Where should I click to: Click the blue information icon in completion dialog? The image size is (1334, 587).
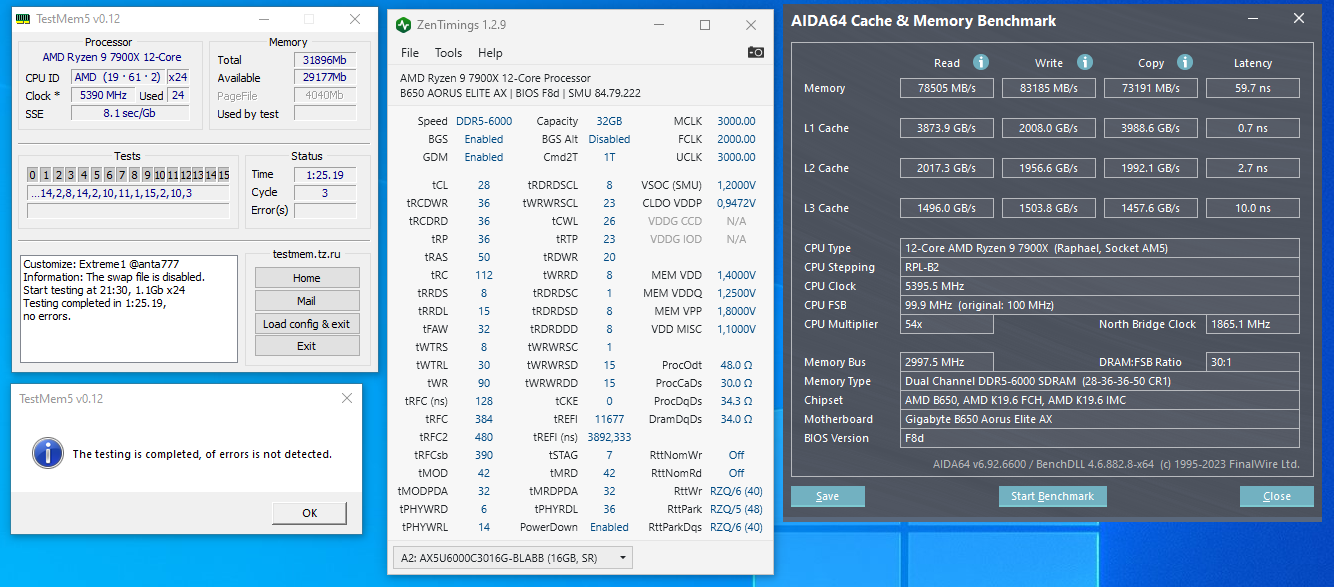tap(48, 453)
